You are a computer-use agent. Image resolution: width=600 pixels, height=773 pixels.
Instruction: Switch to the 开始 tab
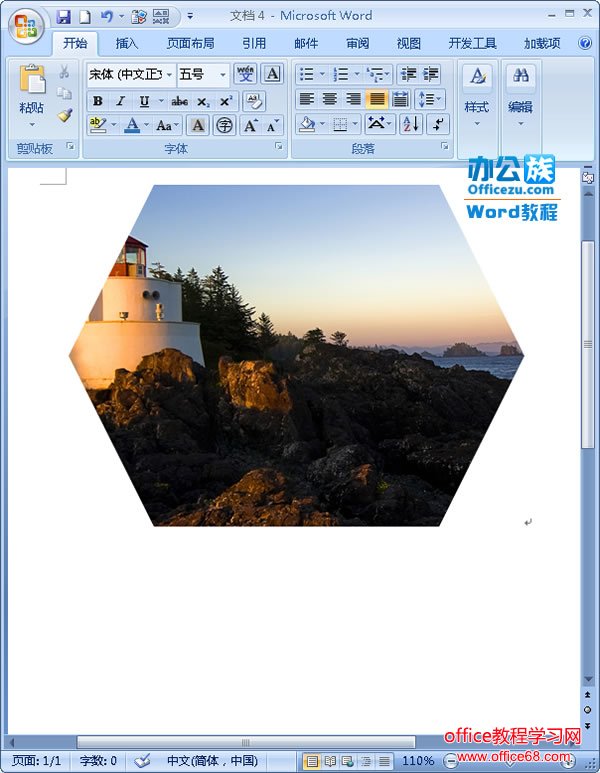(x=75, y=43)
